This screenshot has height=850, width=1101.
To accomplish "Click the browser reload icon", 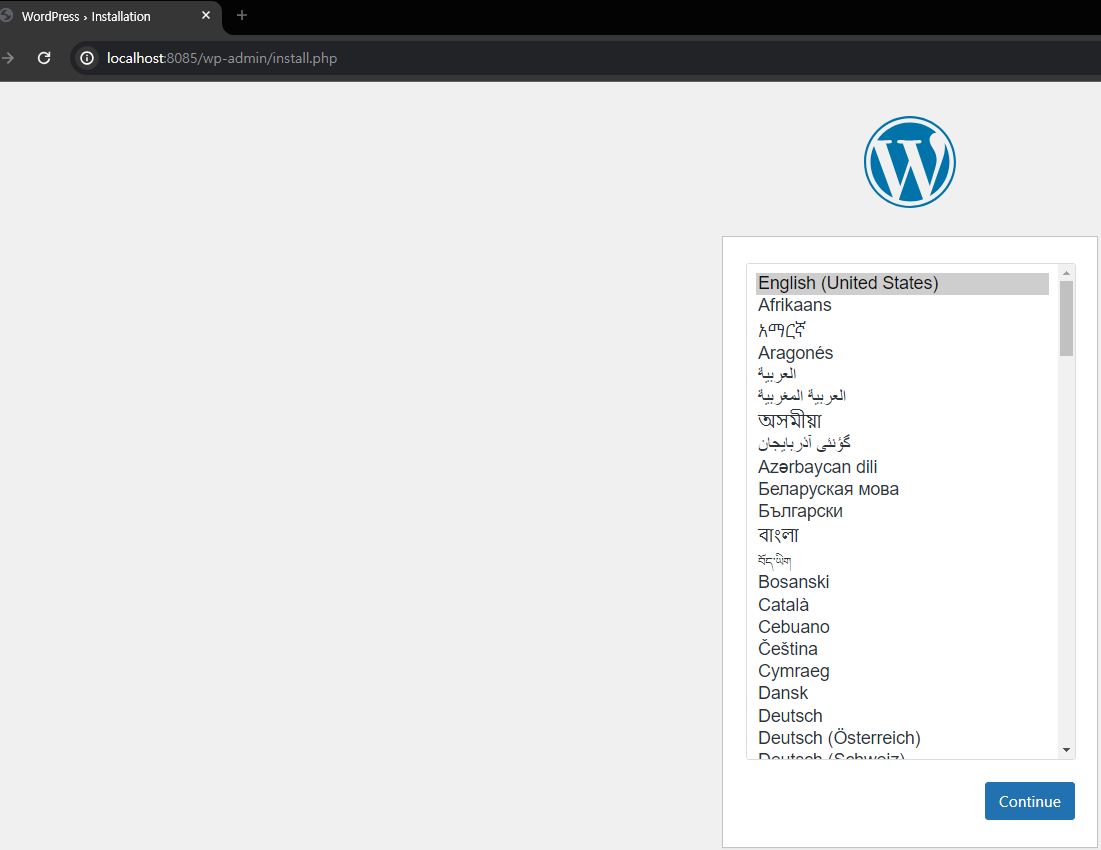I will tap(44, 58).
